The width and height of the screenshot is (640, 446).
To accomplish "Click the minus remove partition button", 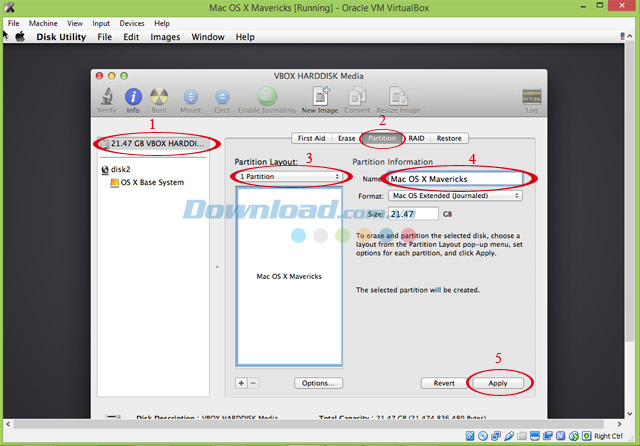I will pyautogui.click(x=253, y=383).
